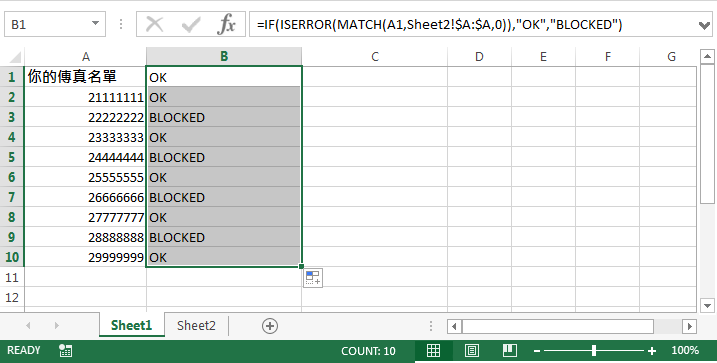Open the Sheet1 tab
This screenshot has height=363, width=717.
pyautogui.click(x=131, y=326)
